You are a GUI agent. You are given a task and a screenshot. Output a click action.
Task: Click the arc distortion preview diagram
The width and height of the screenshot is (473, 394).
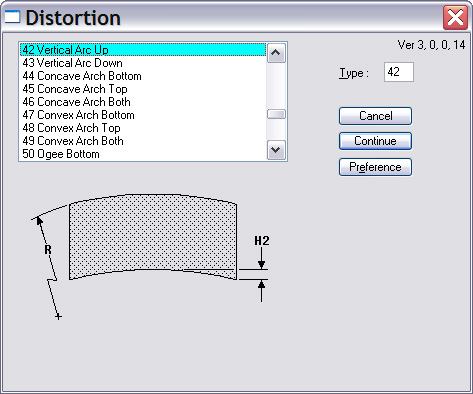151,256
